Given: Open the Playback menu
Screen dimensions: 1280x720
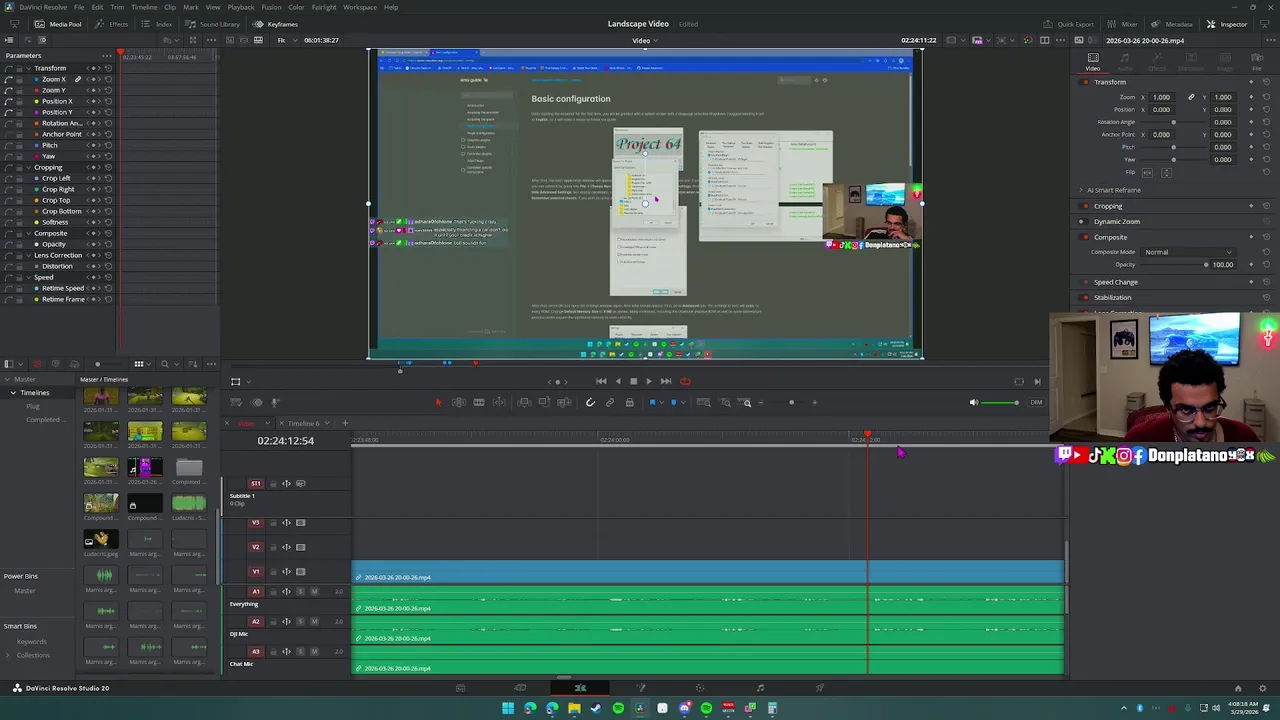Looking at the screenshot, I should coord(240,7).
